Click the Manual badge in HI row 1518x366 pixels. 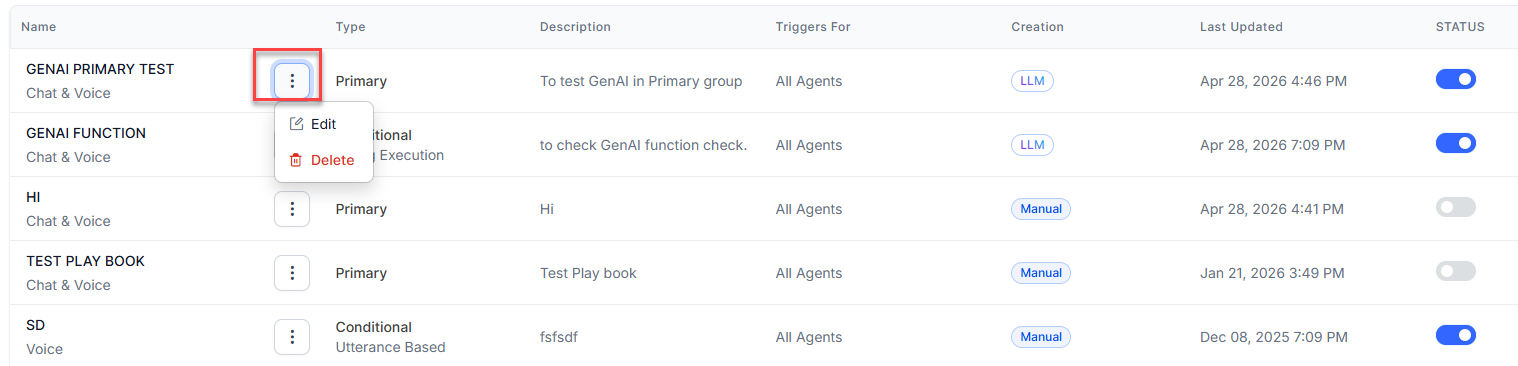pyautogui.click(x=1041, y=209)
